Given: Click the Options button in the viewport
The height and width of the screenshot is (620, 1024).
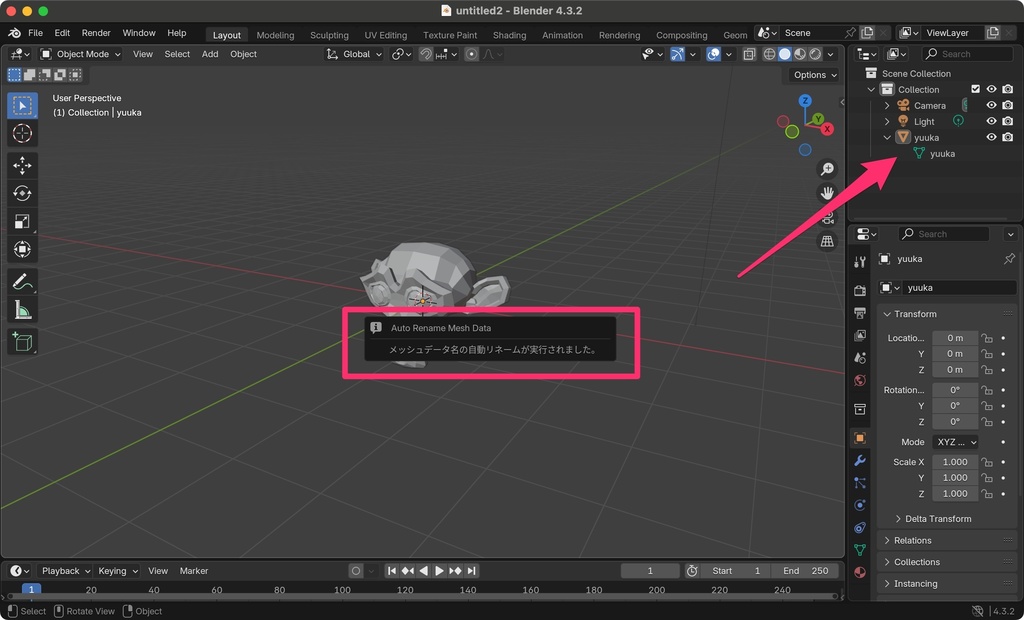Looking at the screenshot, I should click(813, 74).
